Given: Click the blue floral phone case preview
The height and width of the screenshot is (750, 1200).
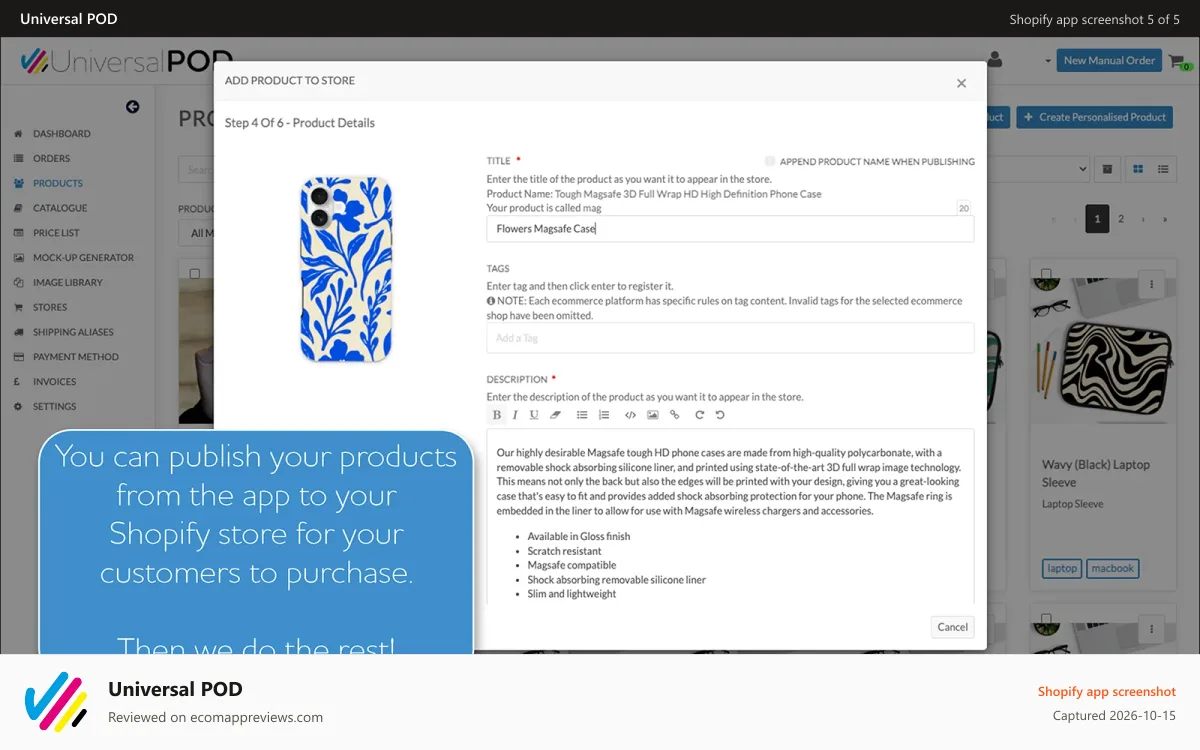Looking at the screenshot, I should tap(346, 269).
